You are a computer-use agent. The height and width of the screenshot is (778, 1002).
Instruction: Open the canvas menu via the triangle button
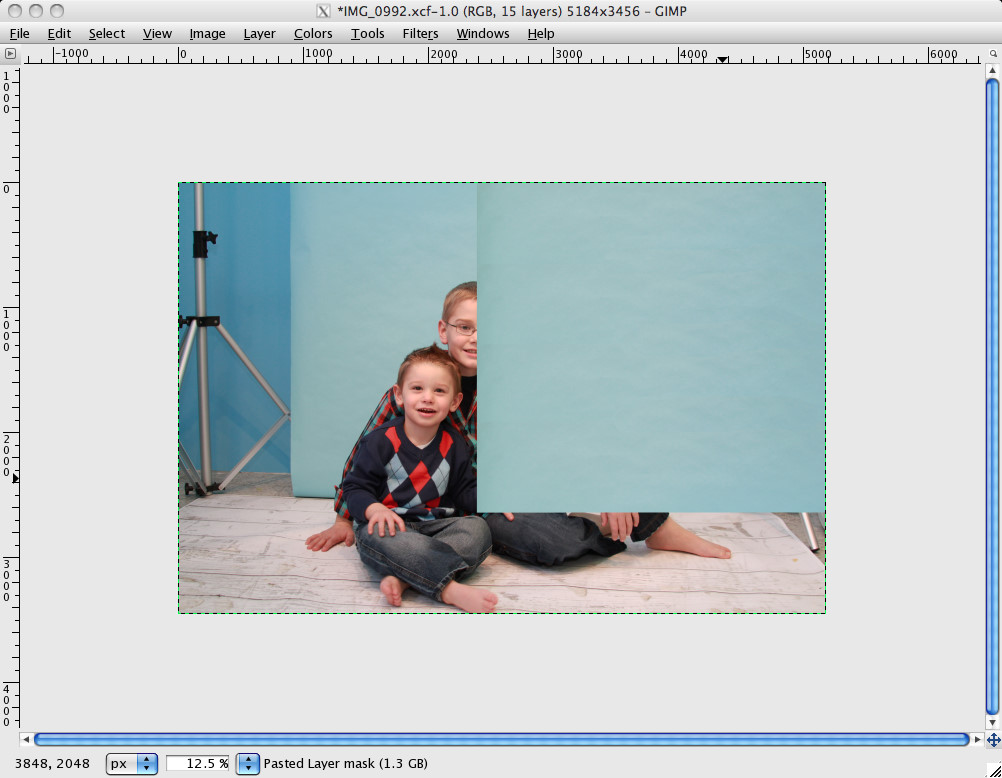10,54
